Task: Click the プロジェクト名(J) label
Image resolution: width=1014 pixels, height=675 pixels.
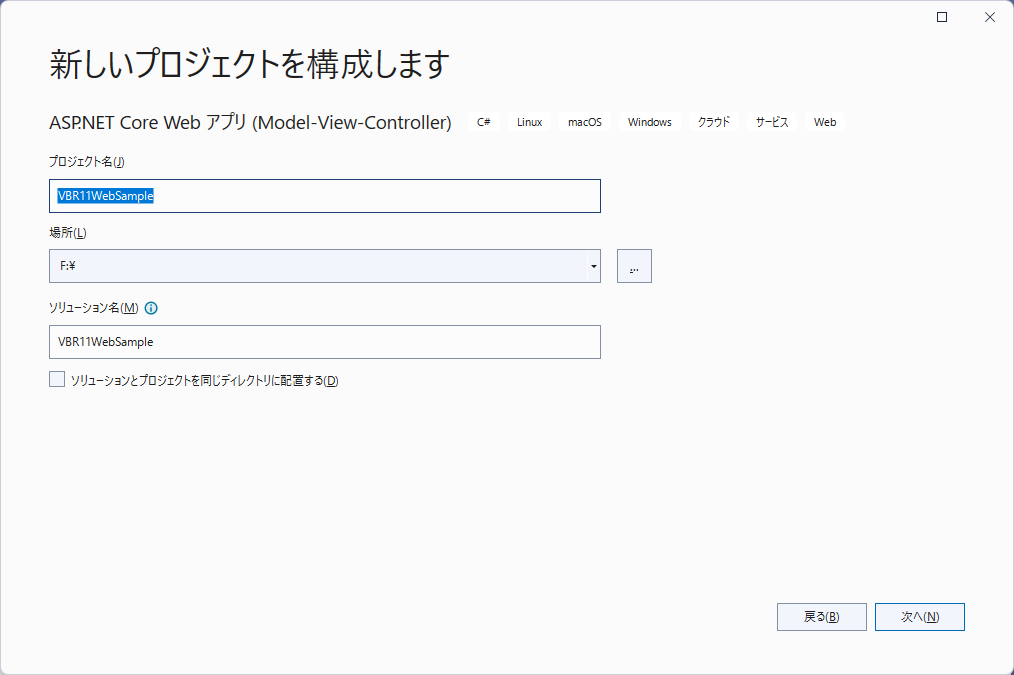Action: [x=87, y=162]
